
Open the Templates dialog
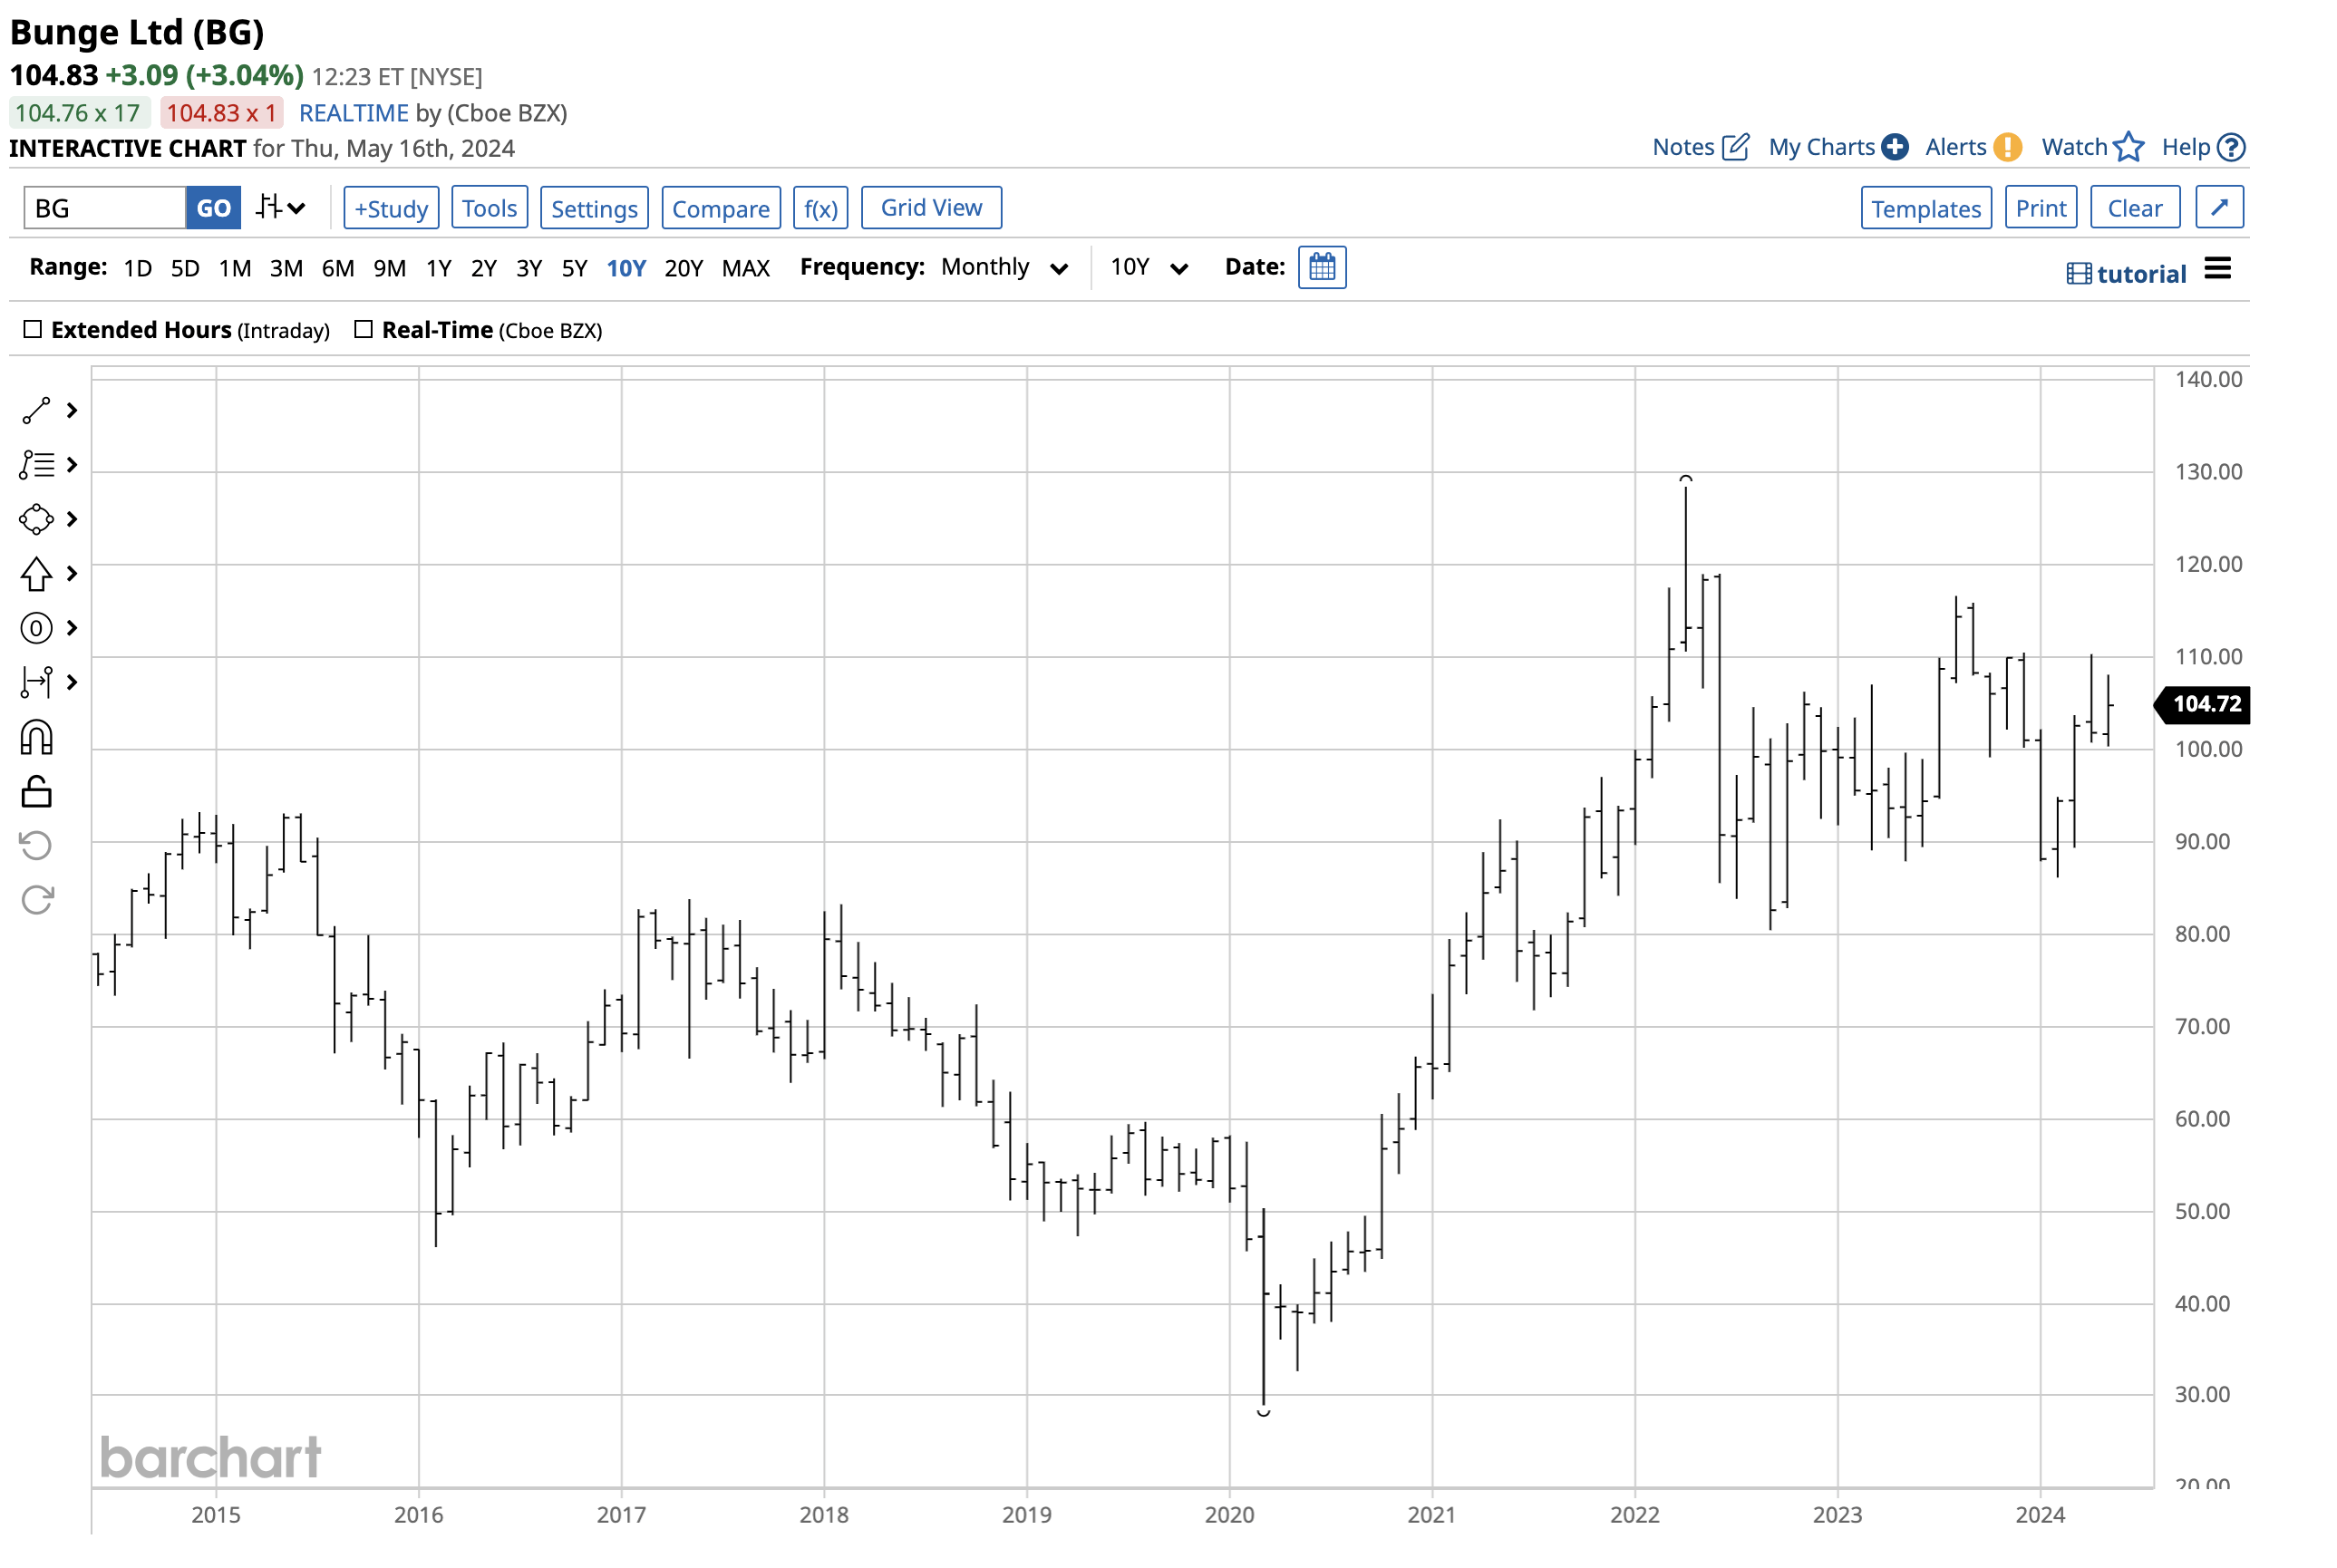(x=1925, y=207)
